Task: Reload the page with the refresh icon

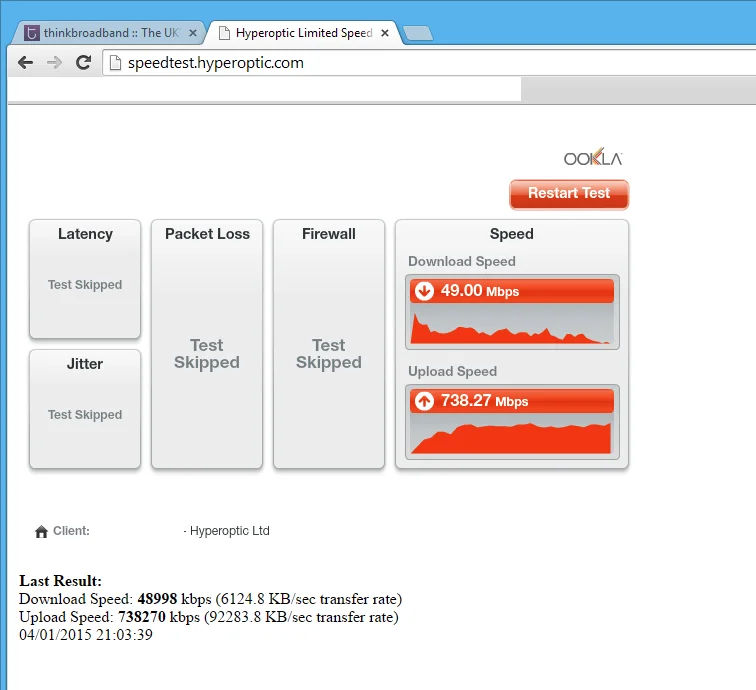Action: tap(83, 62)
